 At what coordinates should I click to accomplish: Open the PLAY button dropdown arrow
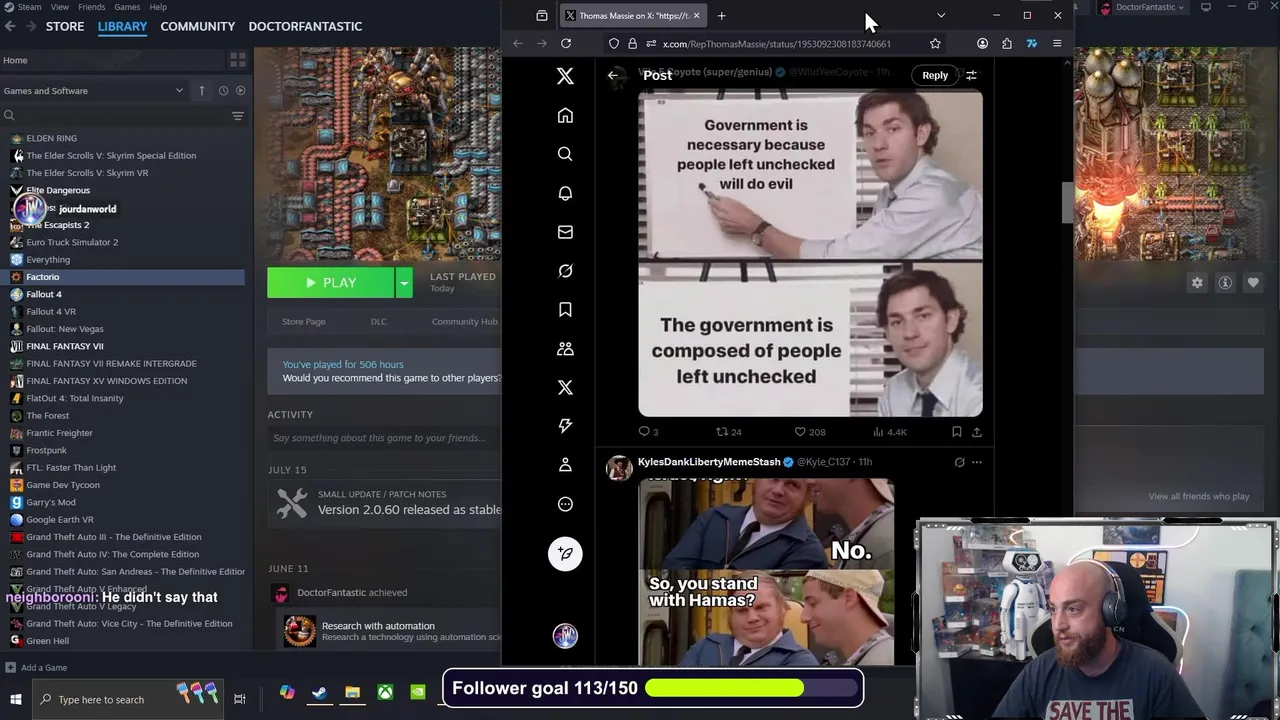tap(404, 283)
